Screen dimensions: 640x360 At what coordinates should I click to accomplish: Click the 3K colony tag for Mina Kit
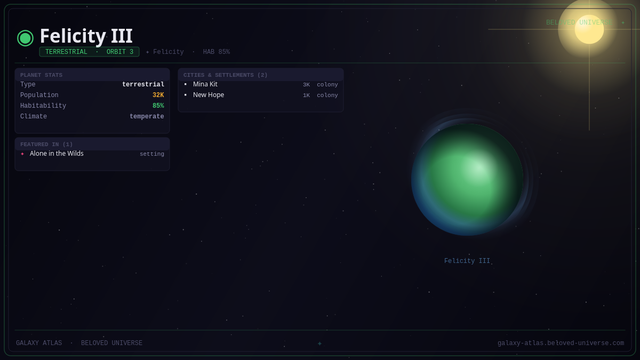click(x=320, y=84)
